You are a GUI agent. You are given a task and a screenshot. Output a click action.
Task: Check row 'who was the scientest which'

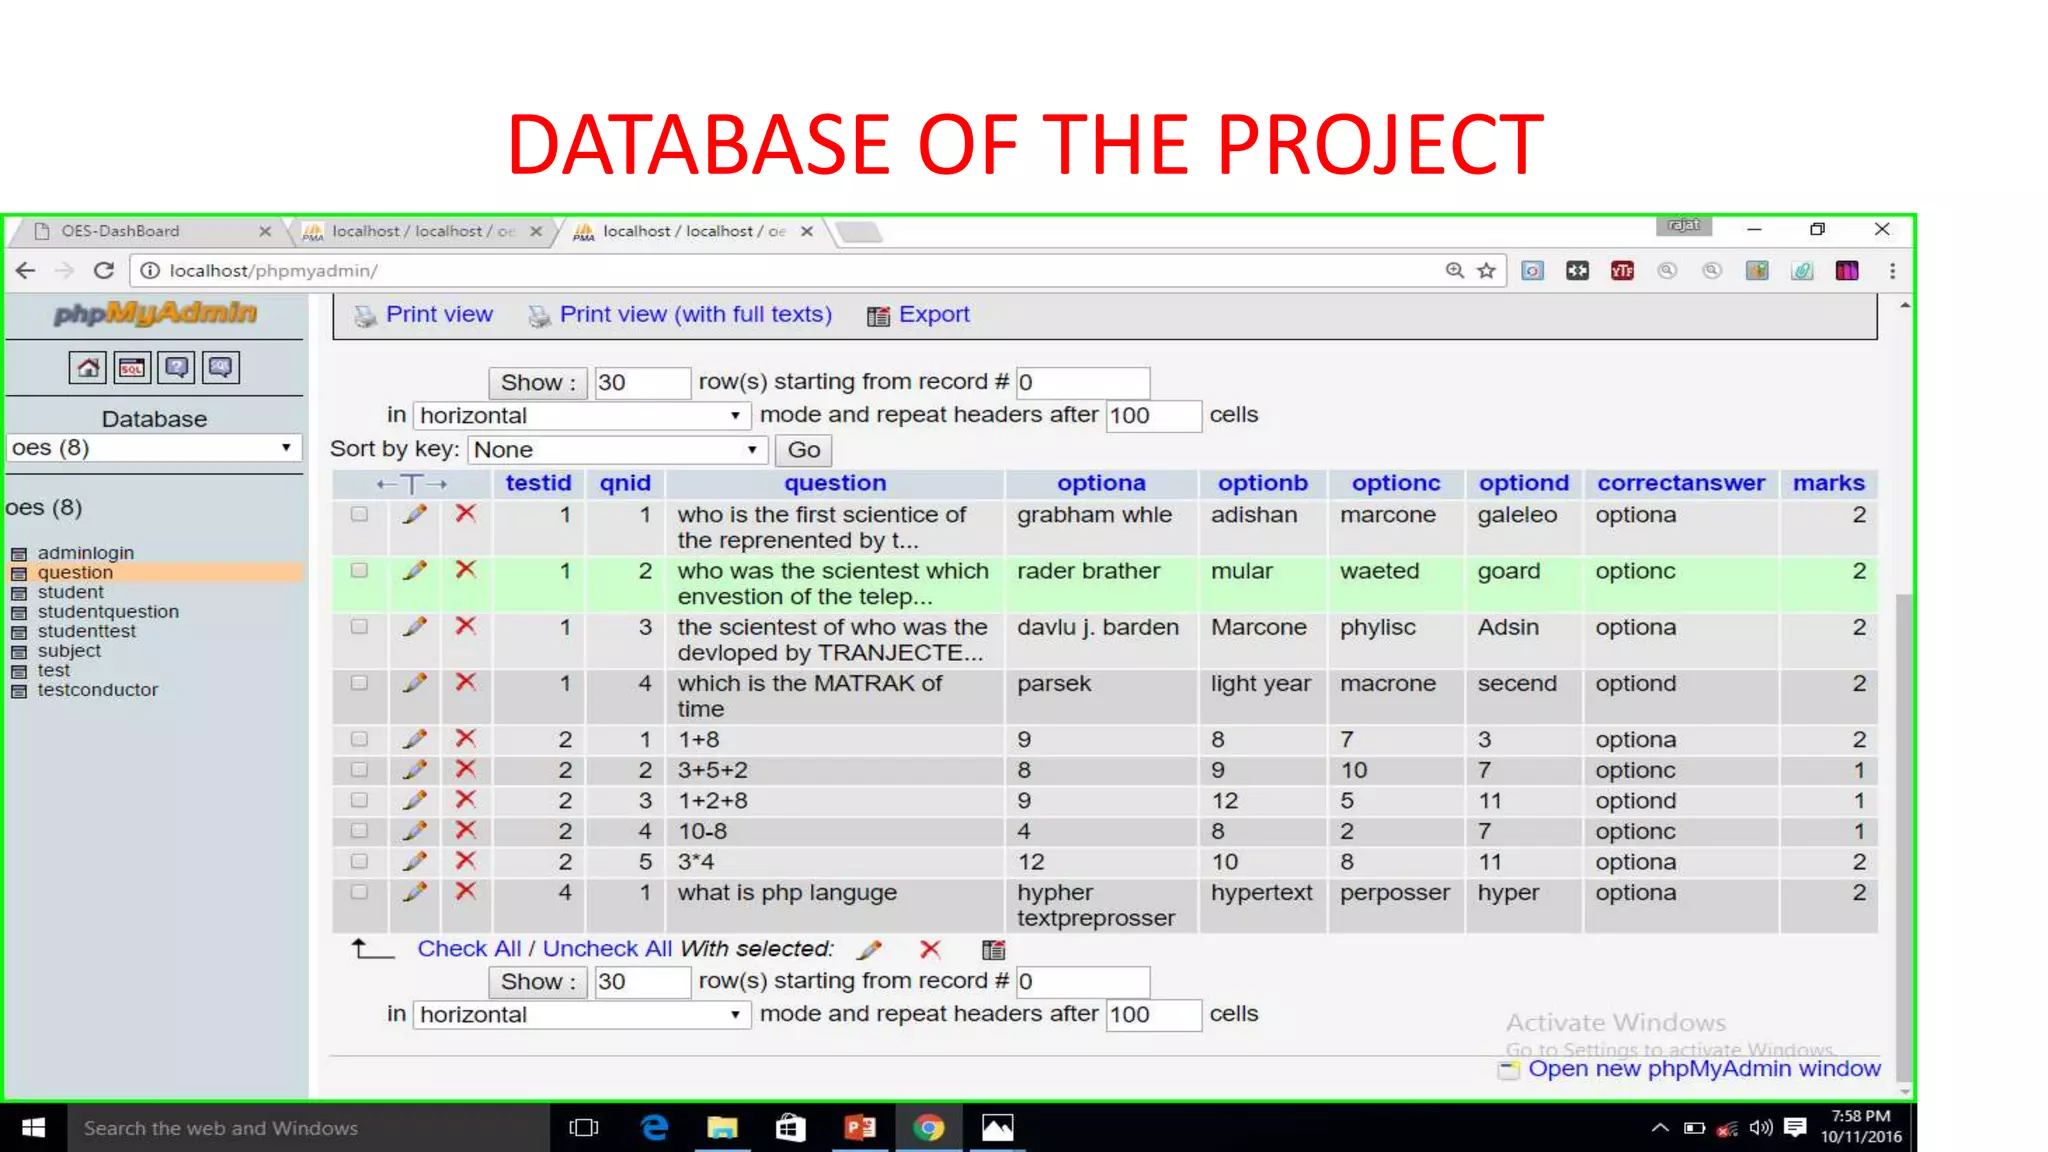tap(359, 570)
